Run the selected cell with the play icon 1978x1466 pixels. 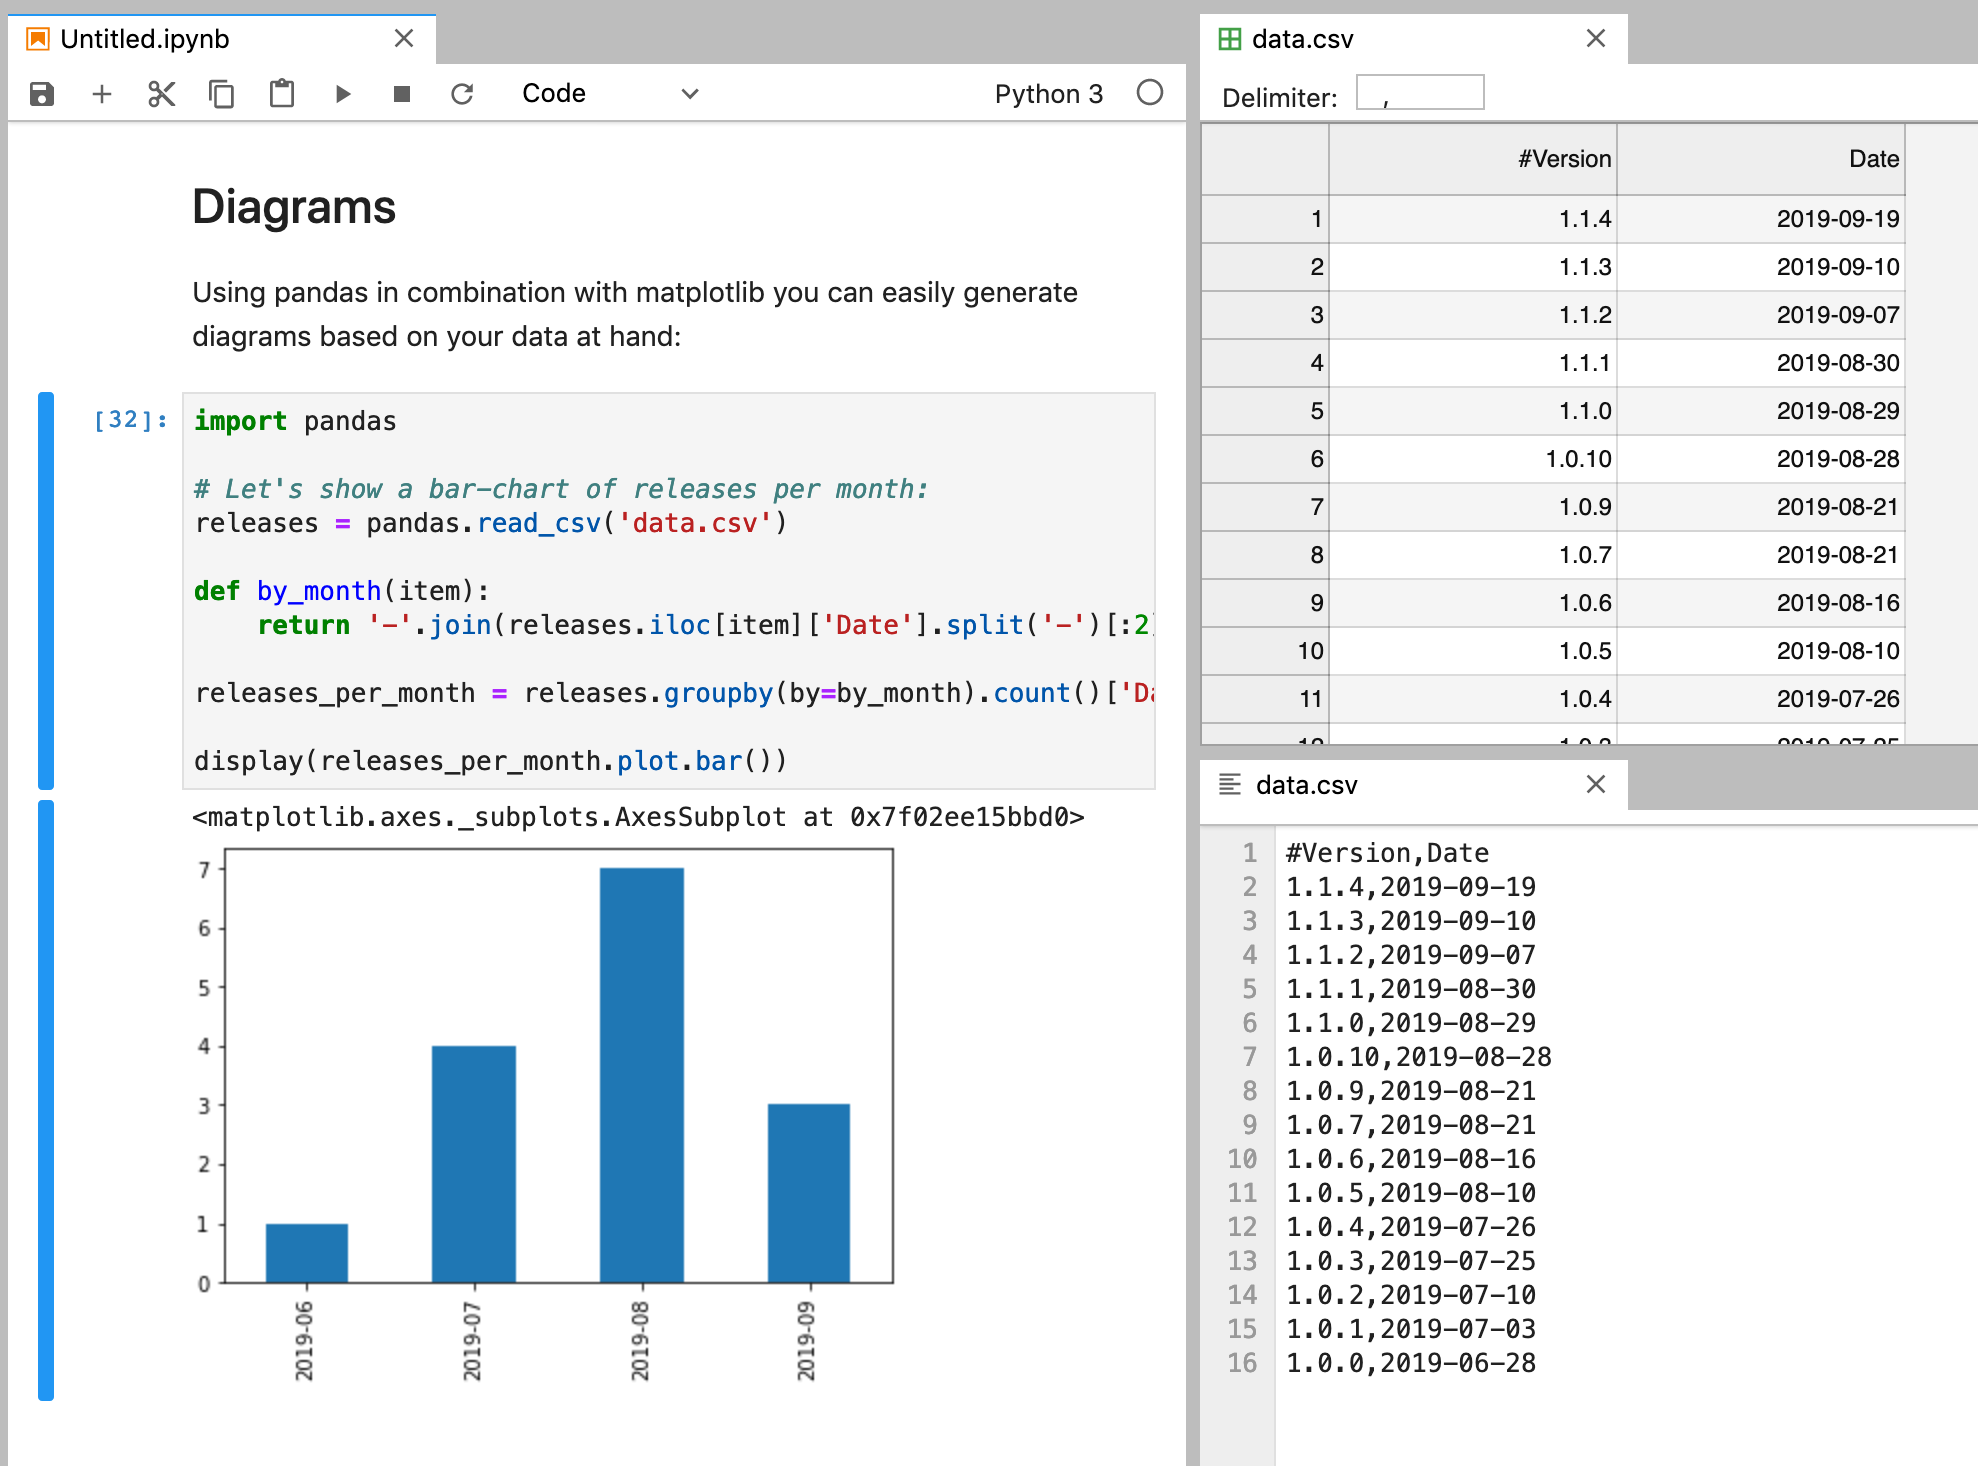coord(342,94)
